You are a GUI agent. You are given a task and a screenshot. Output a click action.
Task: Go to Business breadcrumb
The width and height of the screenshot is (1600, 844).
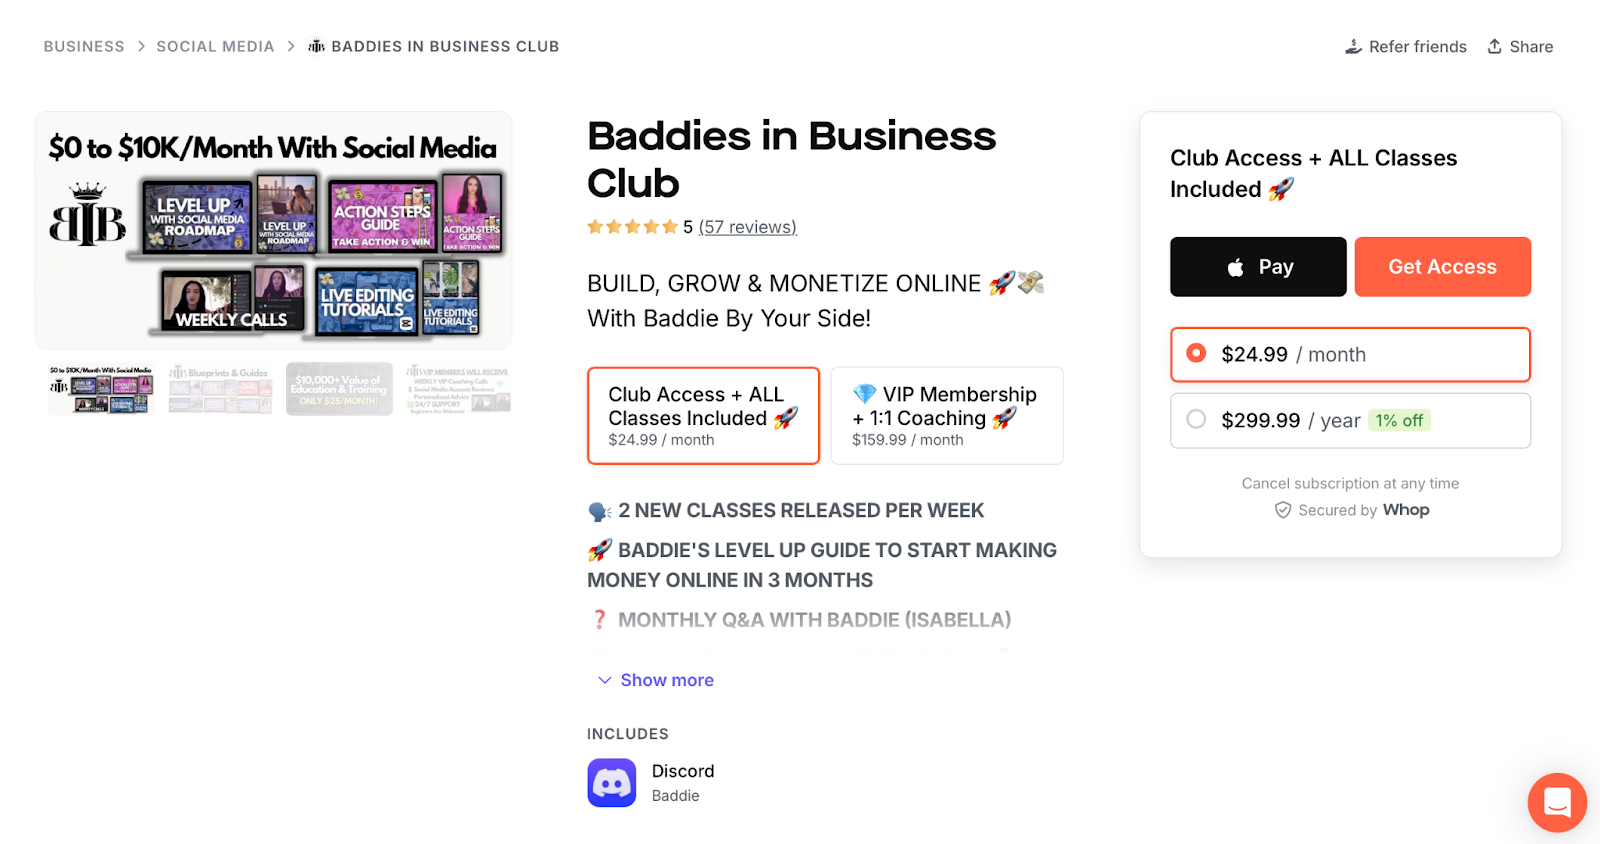(84, 46)
